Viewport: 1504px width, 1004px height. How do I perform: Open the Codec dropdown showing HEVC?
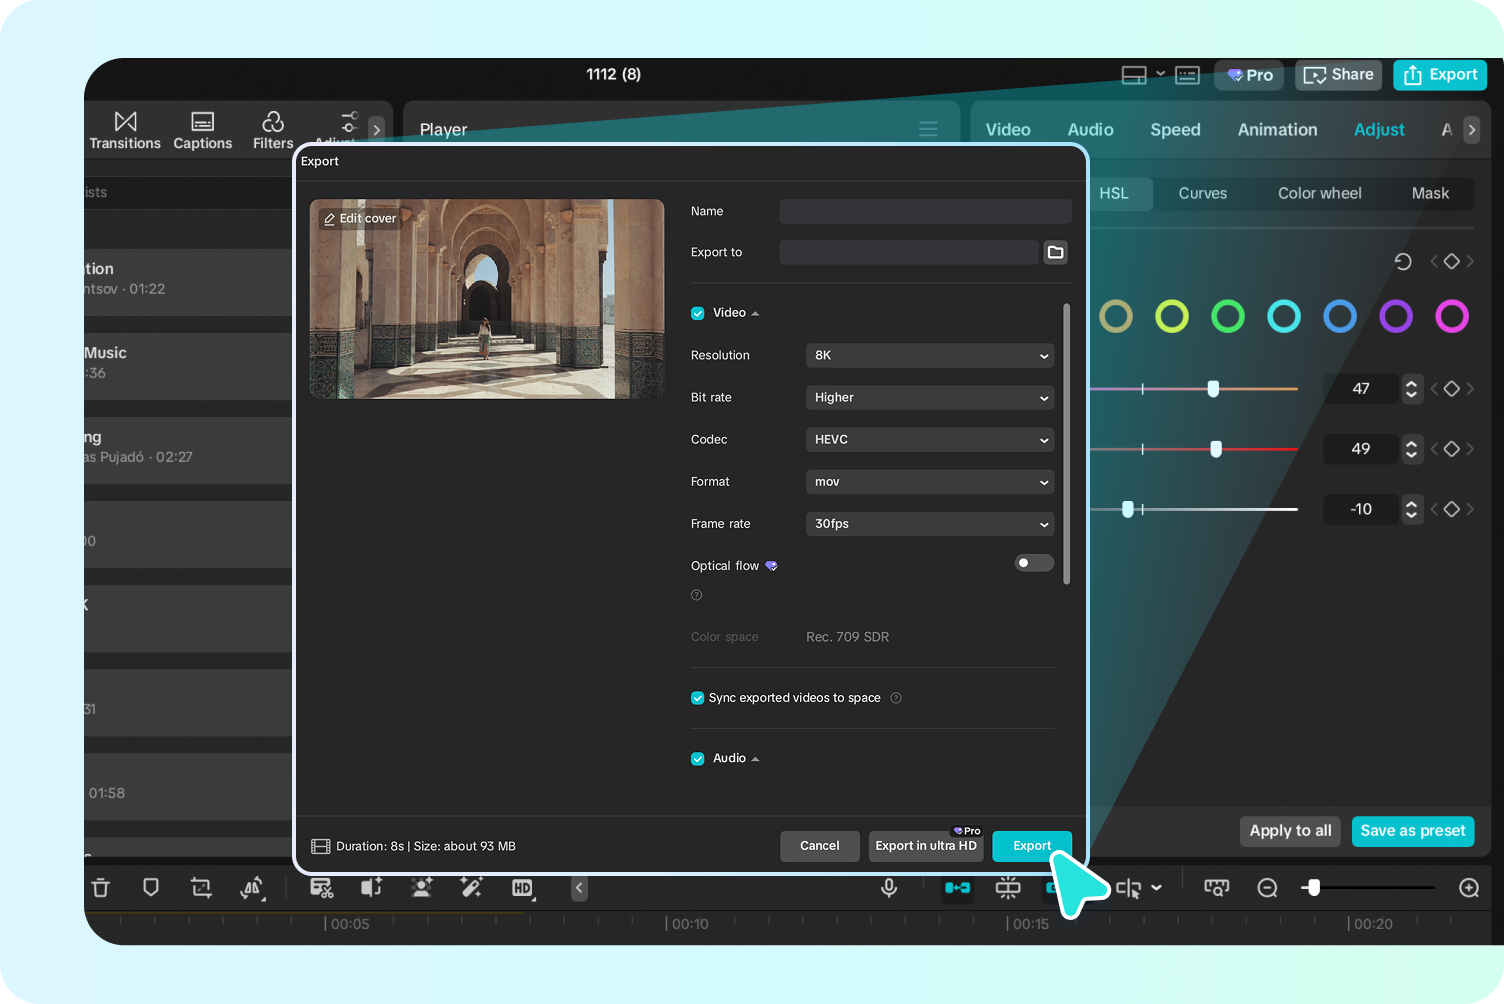[x=929, y=439]
